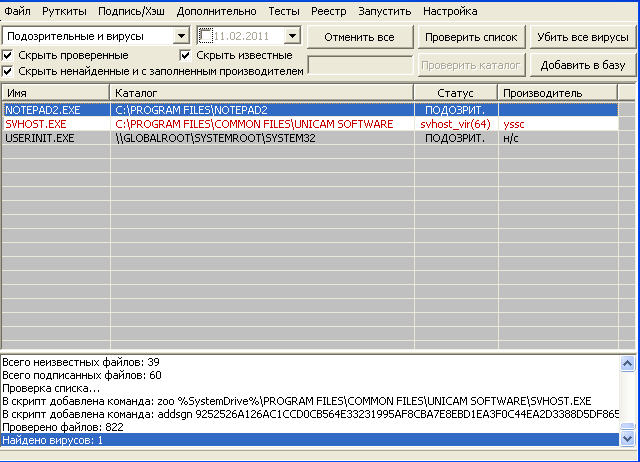Open the Файл menu
The image size is (640, 462).
coord(18,11)
